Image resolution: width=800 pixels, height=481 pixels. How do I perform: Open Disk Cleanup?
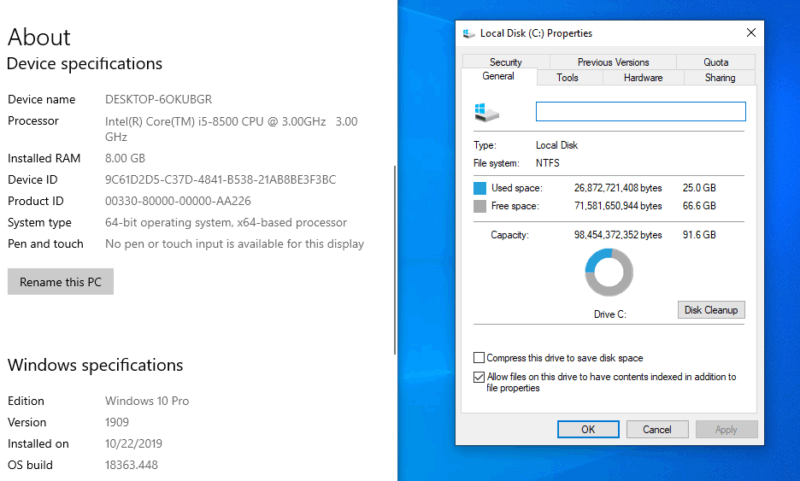coord(711,310)
